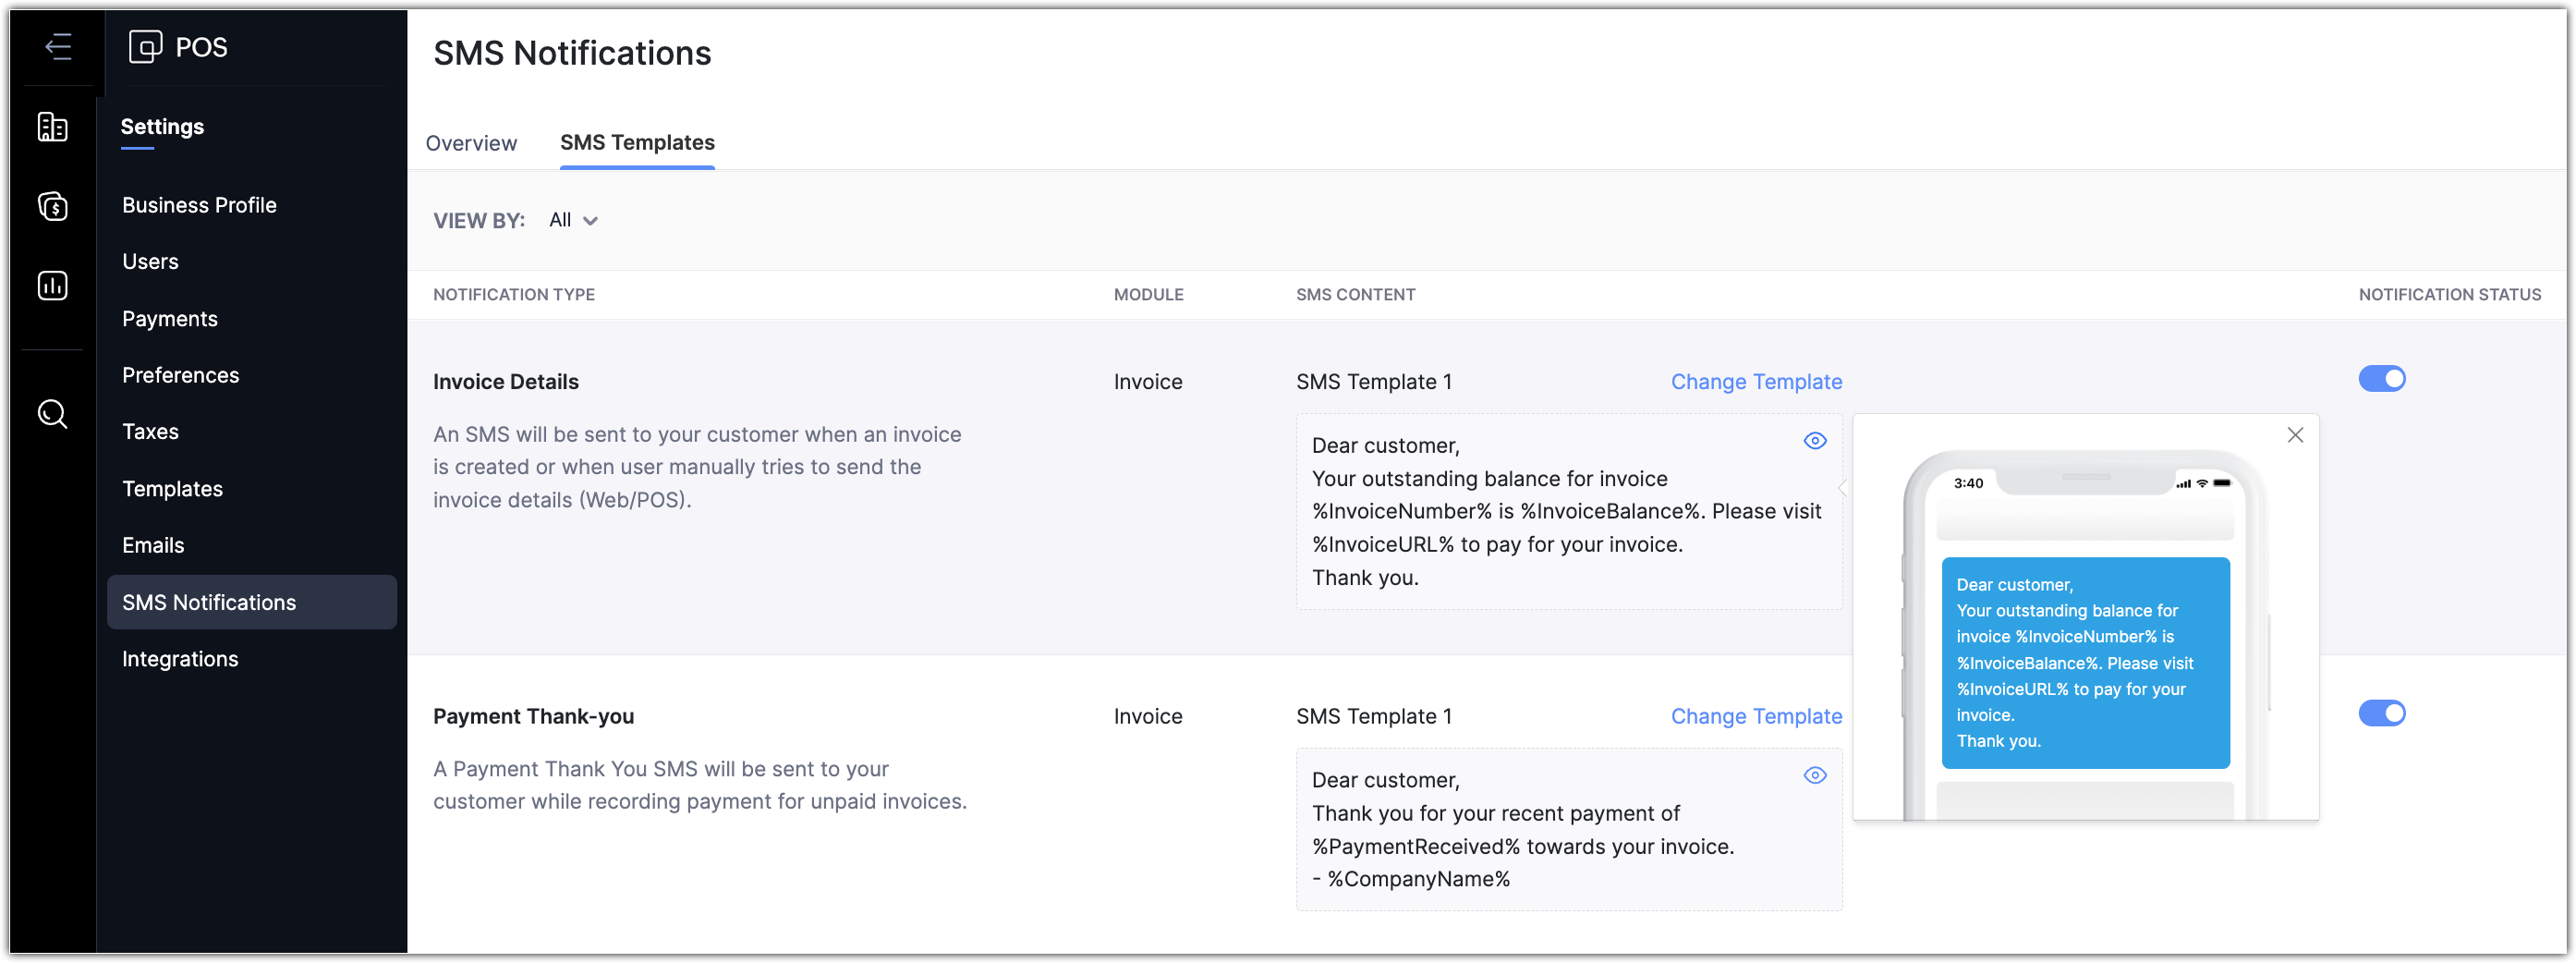Collapse the sidebar with the hamburger arrow icon
The image size is (2576, 963).
[x=58, y=47]
